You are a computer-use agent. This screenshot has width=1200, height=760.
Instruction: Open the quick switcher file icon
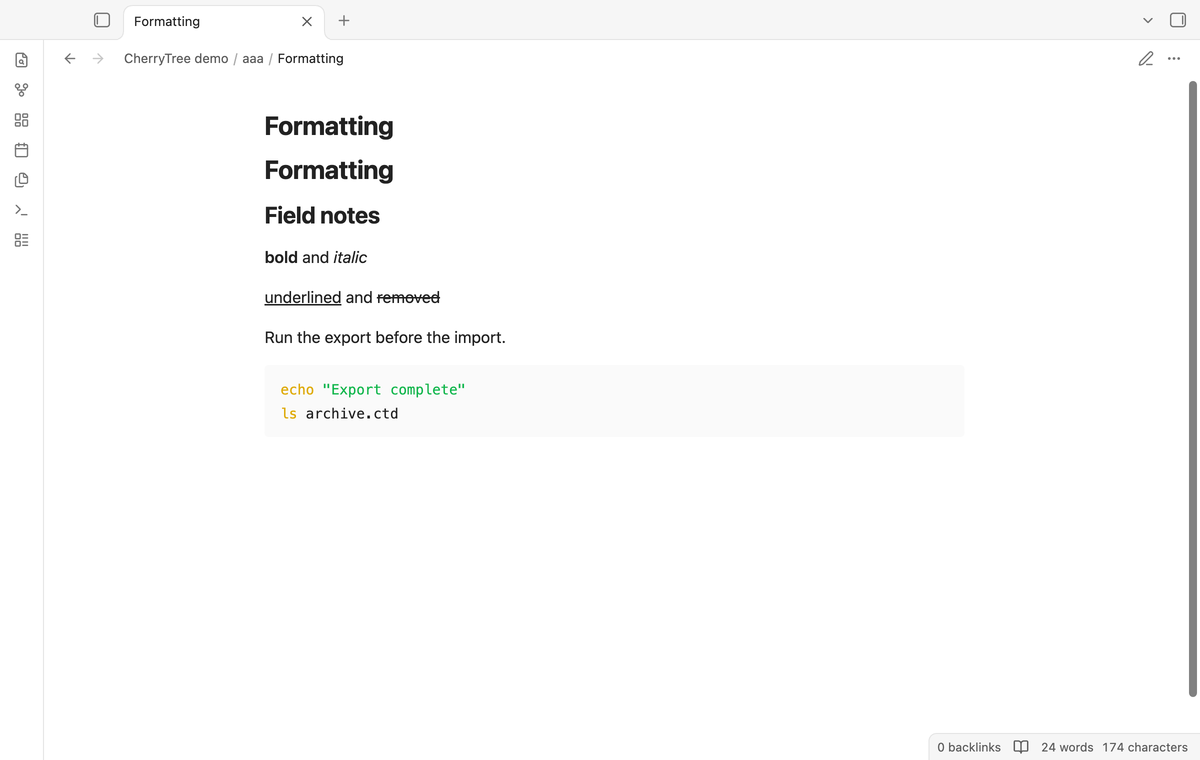coord(21,60)
